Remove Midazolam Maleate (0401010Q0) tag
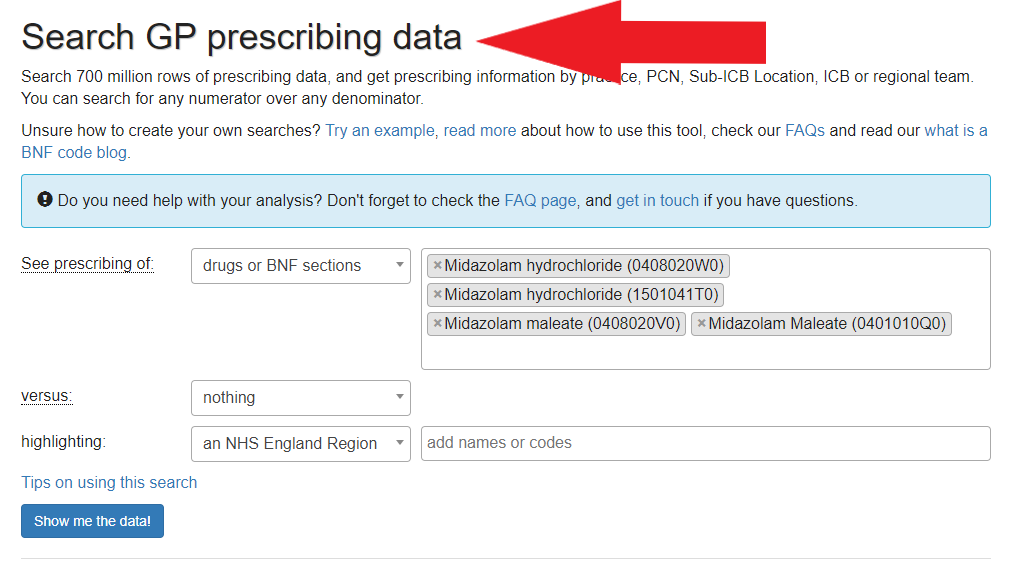The image size is (1014, 566). tap(701, 324)
